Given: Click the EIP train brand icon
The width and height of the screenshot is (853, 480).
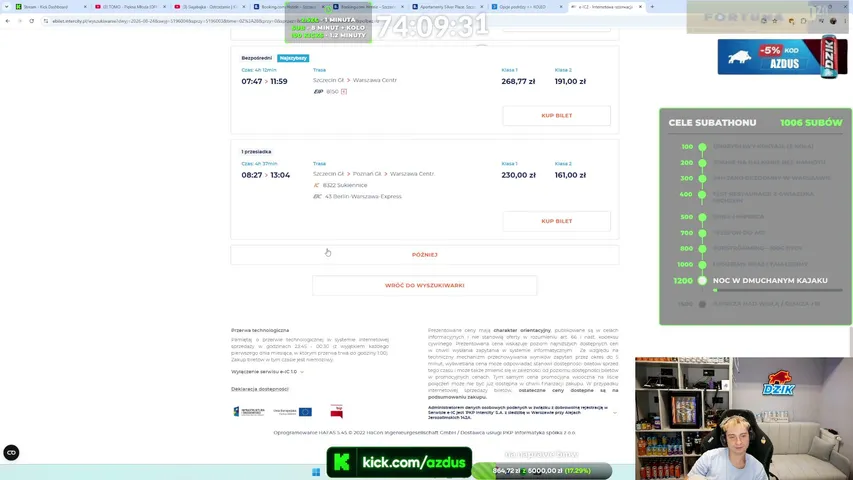Looking at the screenshot, I should coord(318,91).
